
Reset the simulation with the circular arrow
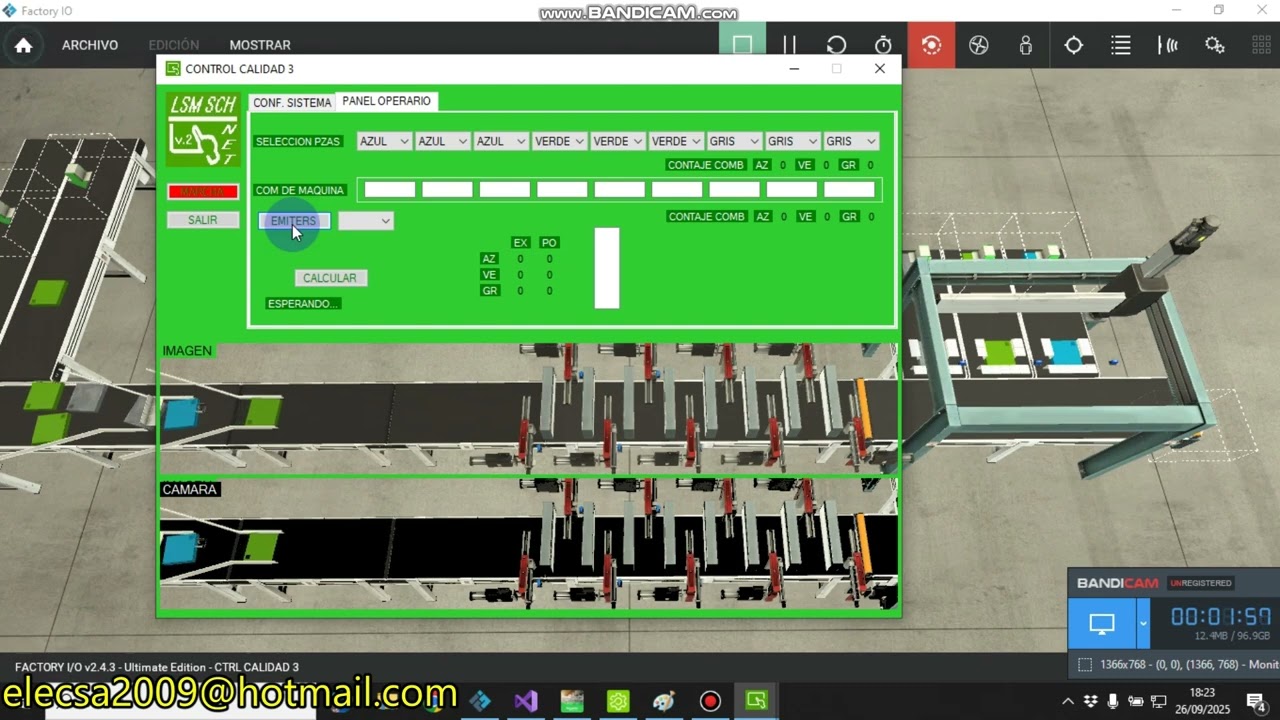click(x=836, y=45)
